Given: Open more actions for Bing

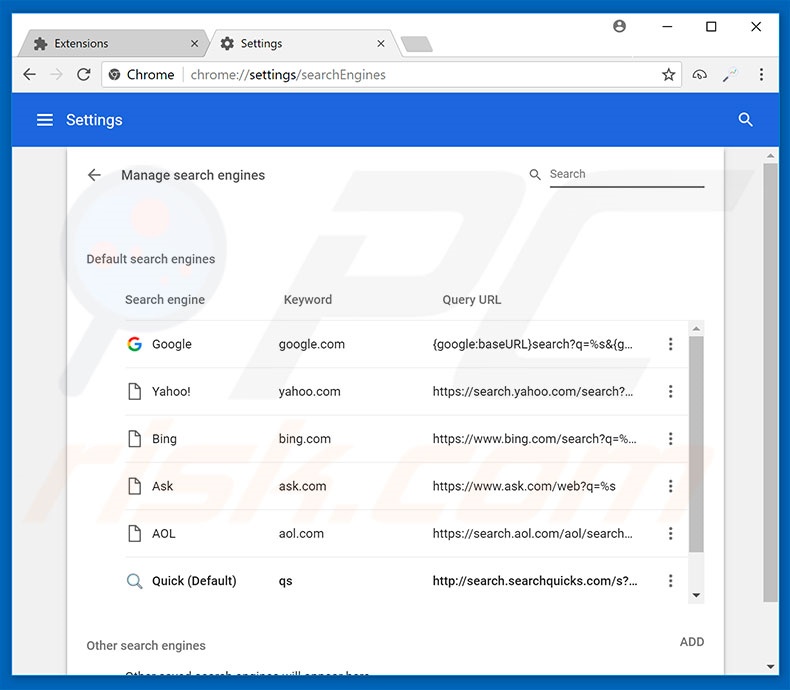Looking at the screenshot, I should point(670,439).
